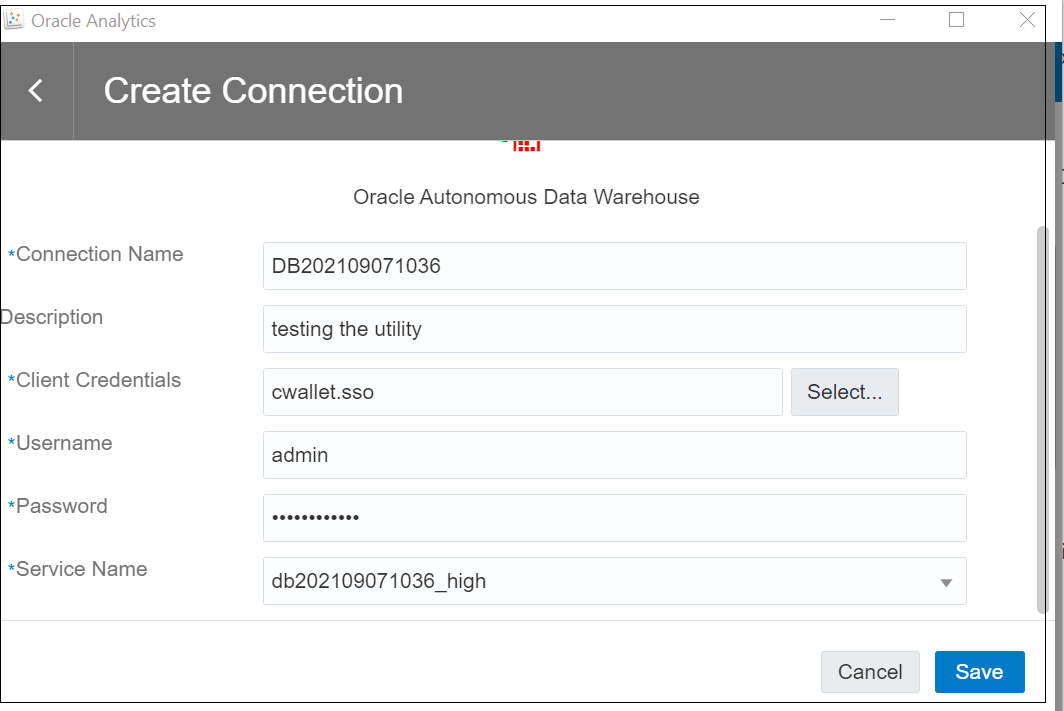Click the dialog's vertical scrollbar

coord(1043,420)
